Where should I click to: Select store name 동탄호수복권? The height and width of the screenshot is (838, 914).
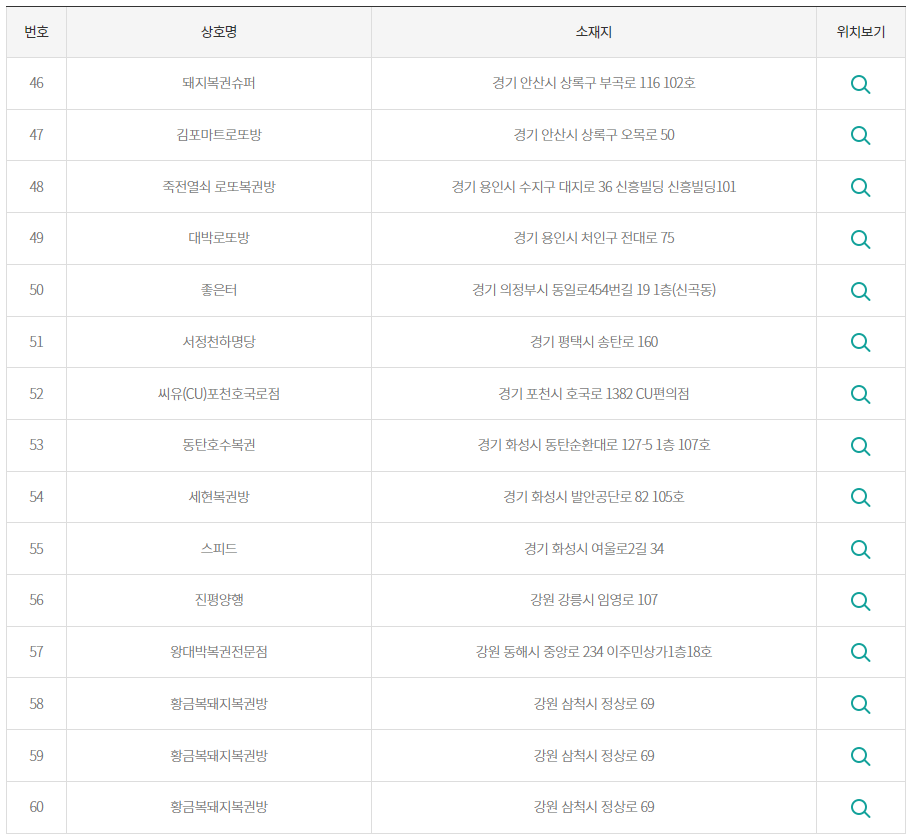(219, 445)
